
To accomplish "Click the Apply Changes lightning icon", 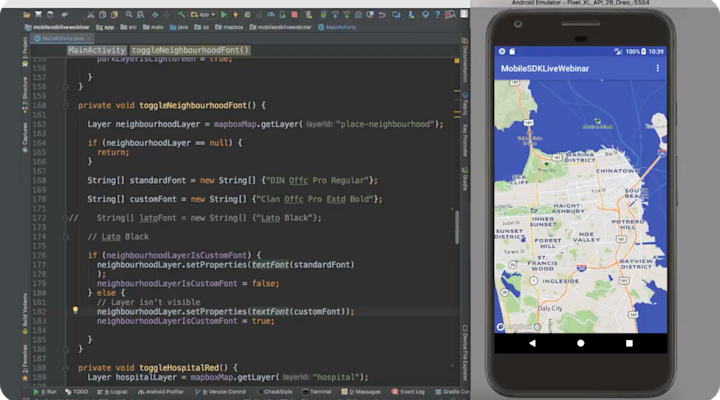I will click(236, 15).
